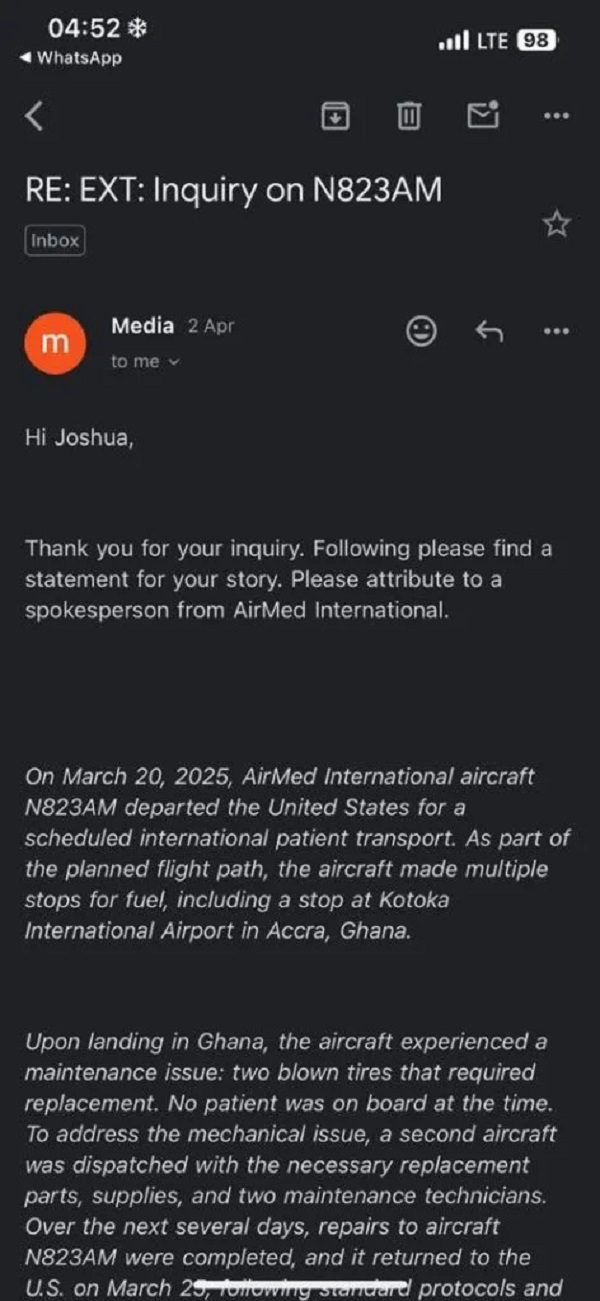600x1301 pixels.
Task: Open the orange 'm' sender avatar
Action: [x=56, y=342]
